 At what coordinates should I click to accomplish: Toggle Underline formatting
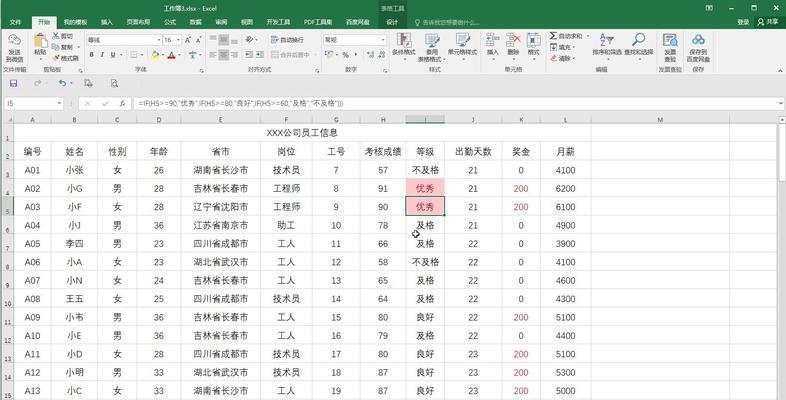[113, 55]
